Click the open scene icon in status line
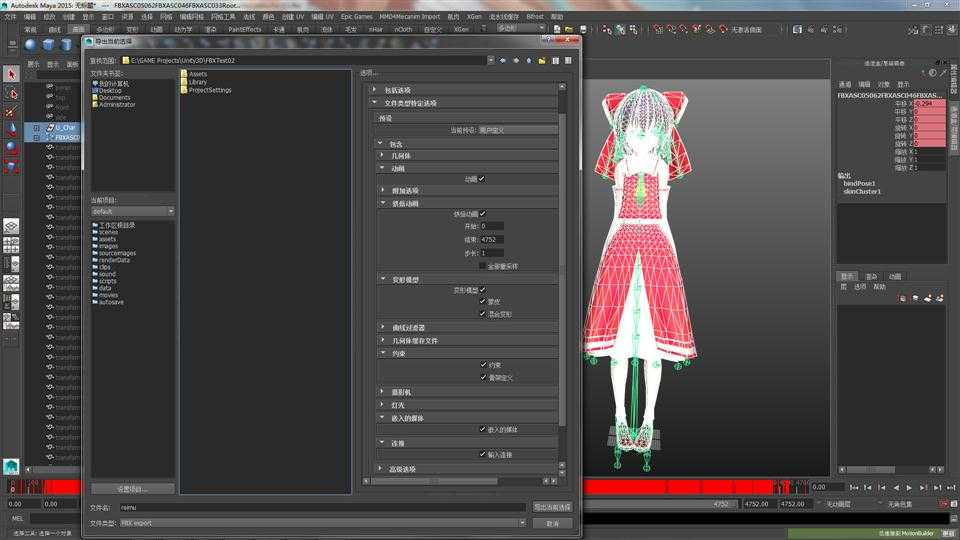 click(x=569, y=29)
